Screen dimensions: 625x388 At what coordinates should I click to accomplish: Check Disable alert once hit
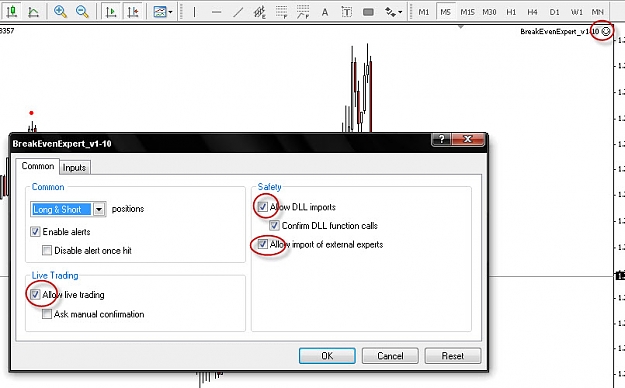click(47, 250)
